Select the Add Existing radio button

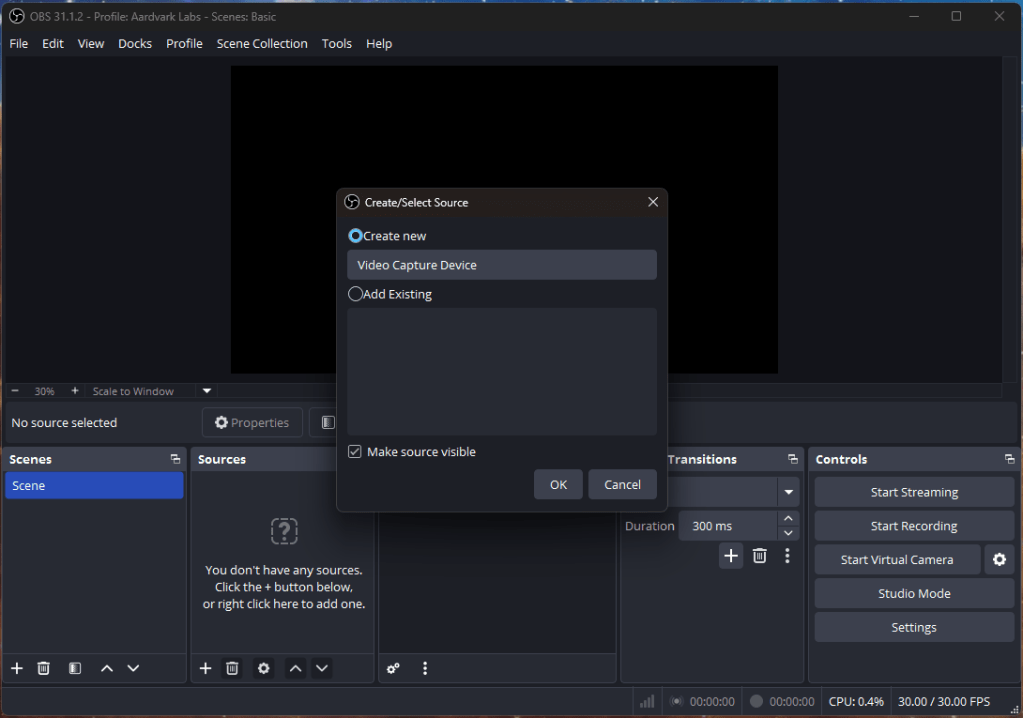point(355,294)
